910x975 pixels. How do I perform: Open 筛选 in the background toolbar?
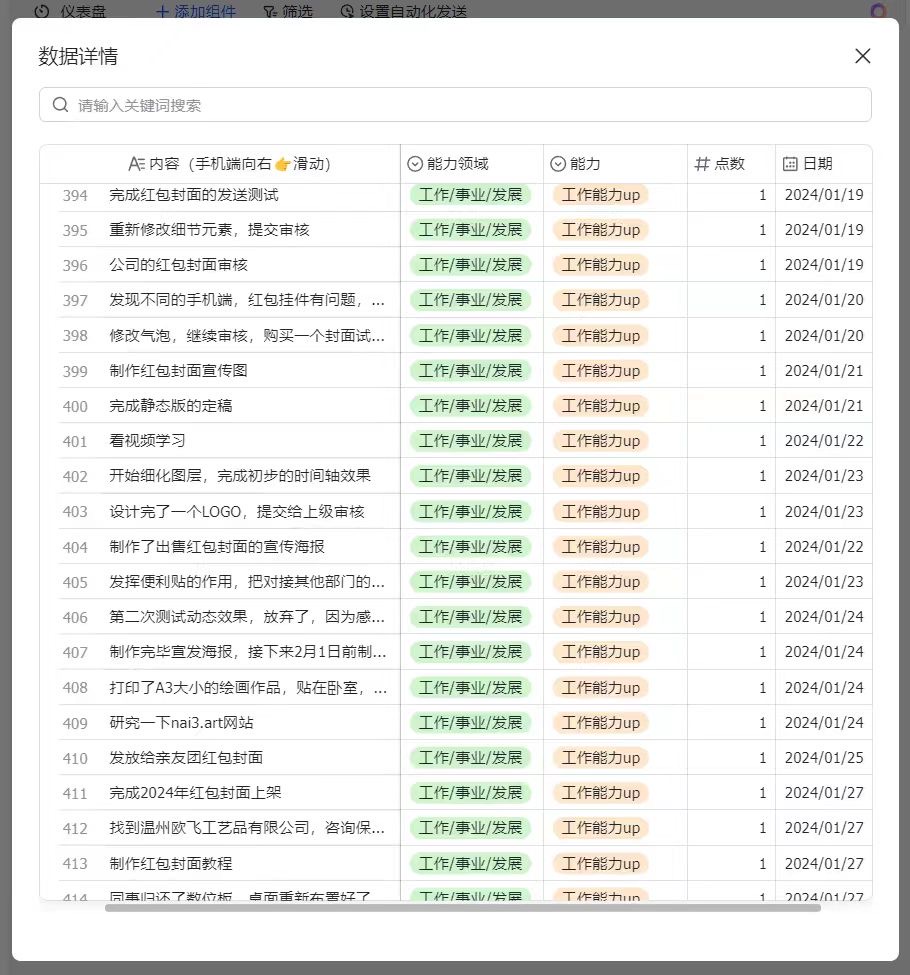[x=288, y=11]
